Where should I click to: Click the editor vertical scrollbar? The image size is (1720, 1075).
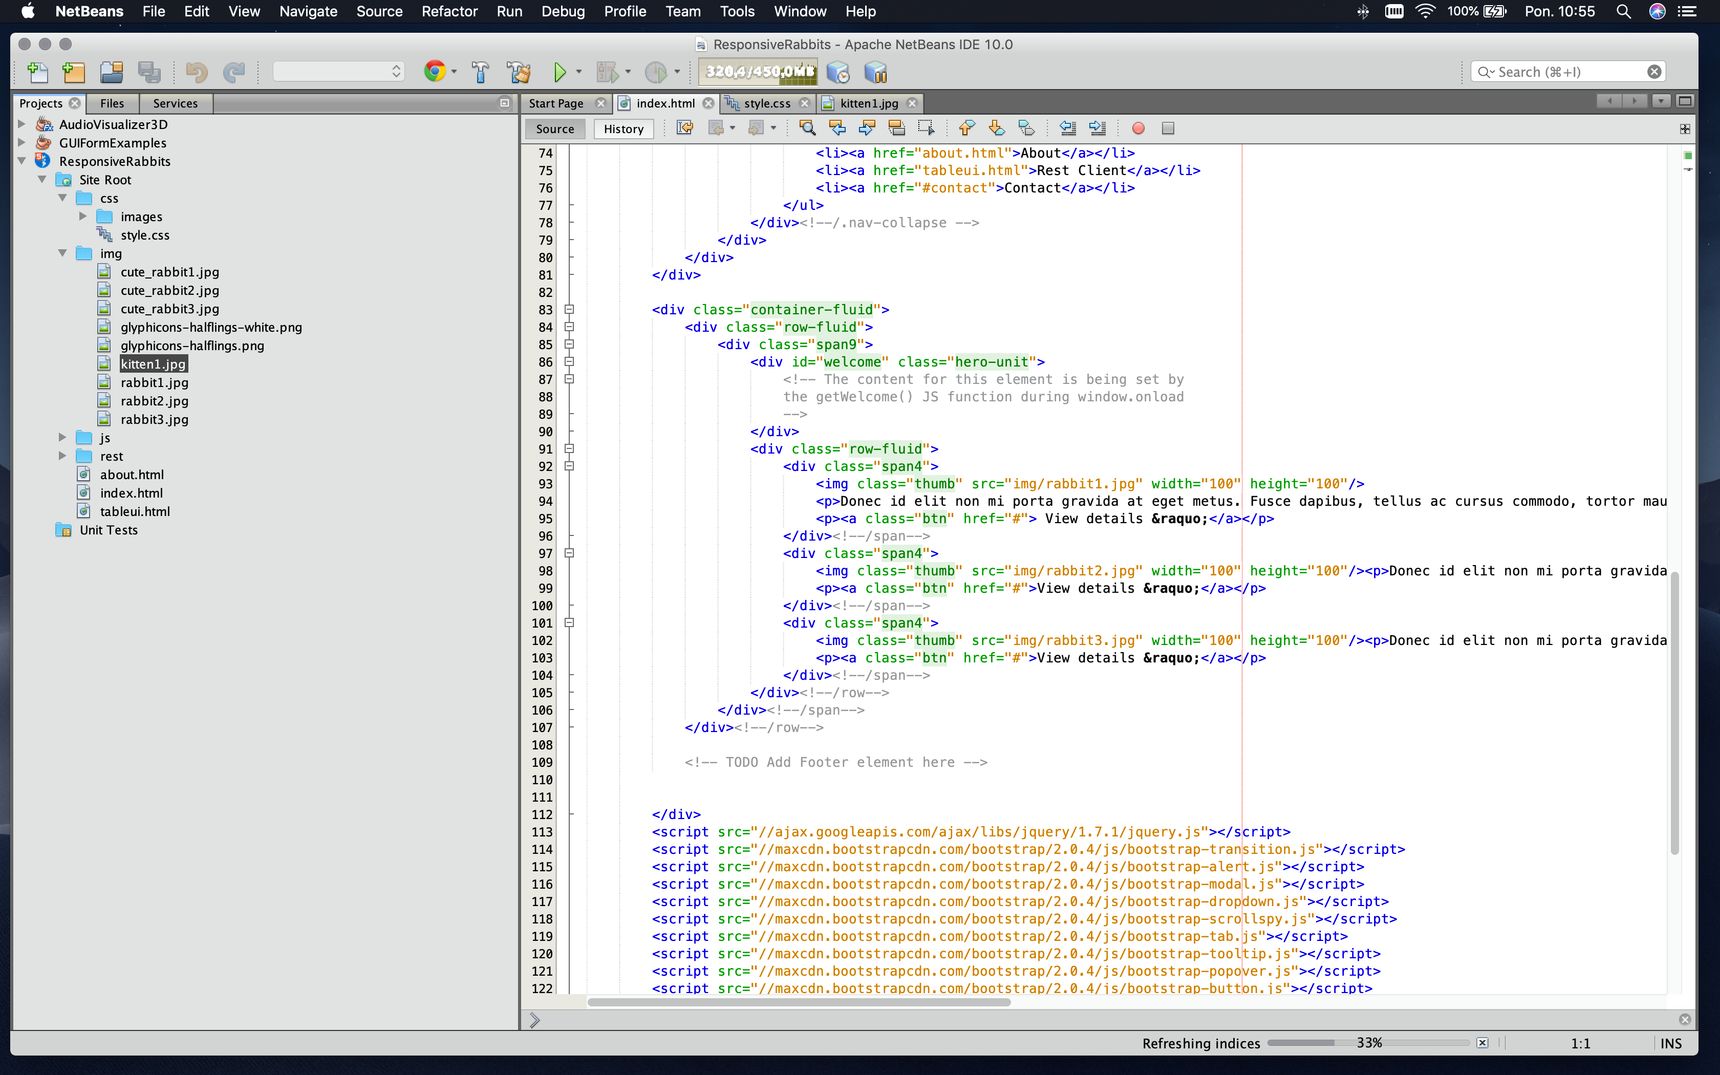(1674, 712)
